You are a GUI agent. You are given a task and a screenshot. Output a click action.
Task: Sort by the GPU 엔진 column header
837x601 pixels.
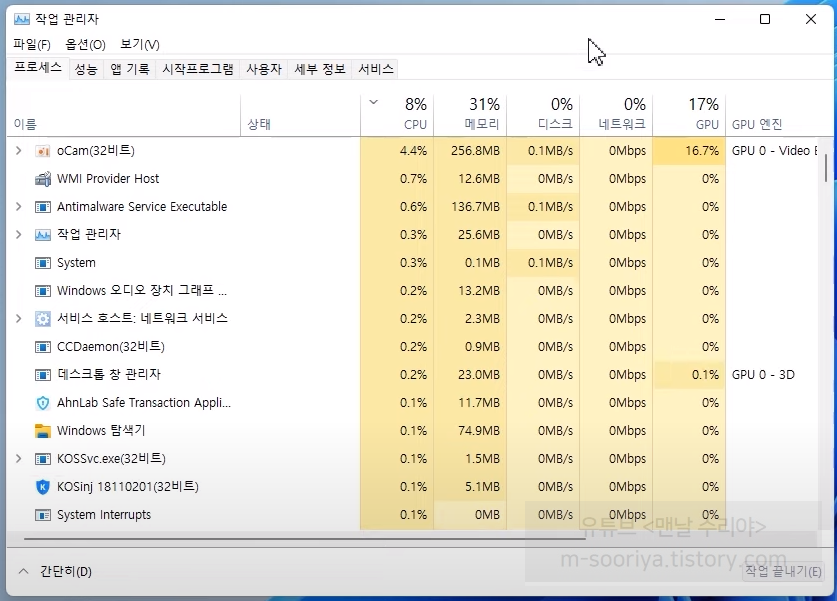click(x=772, y=115)
